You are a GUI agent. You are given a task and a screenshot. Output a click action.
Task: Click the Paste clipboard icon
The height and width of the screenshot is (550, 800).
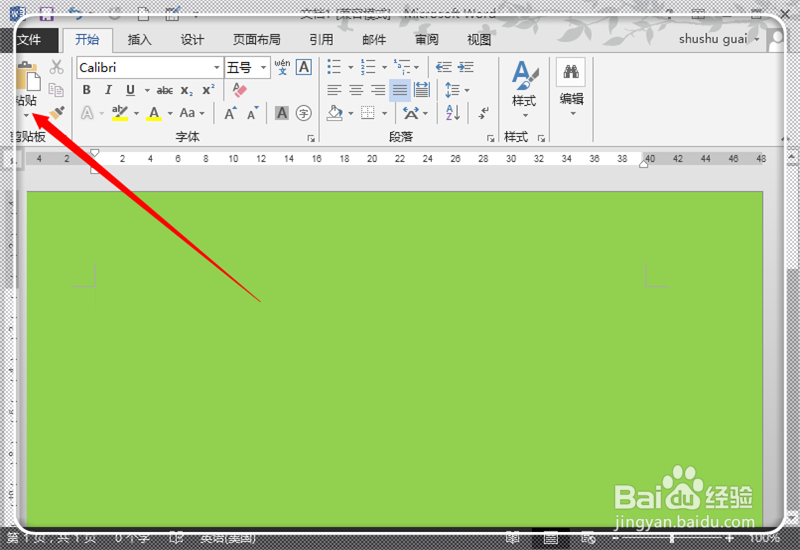click(x=28, y=77)
